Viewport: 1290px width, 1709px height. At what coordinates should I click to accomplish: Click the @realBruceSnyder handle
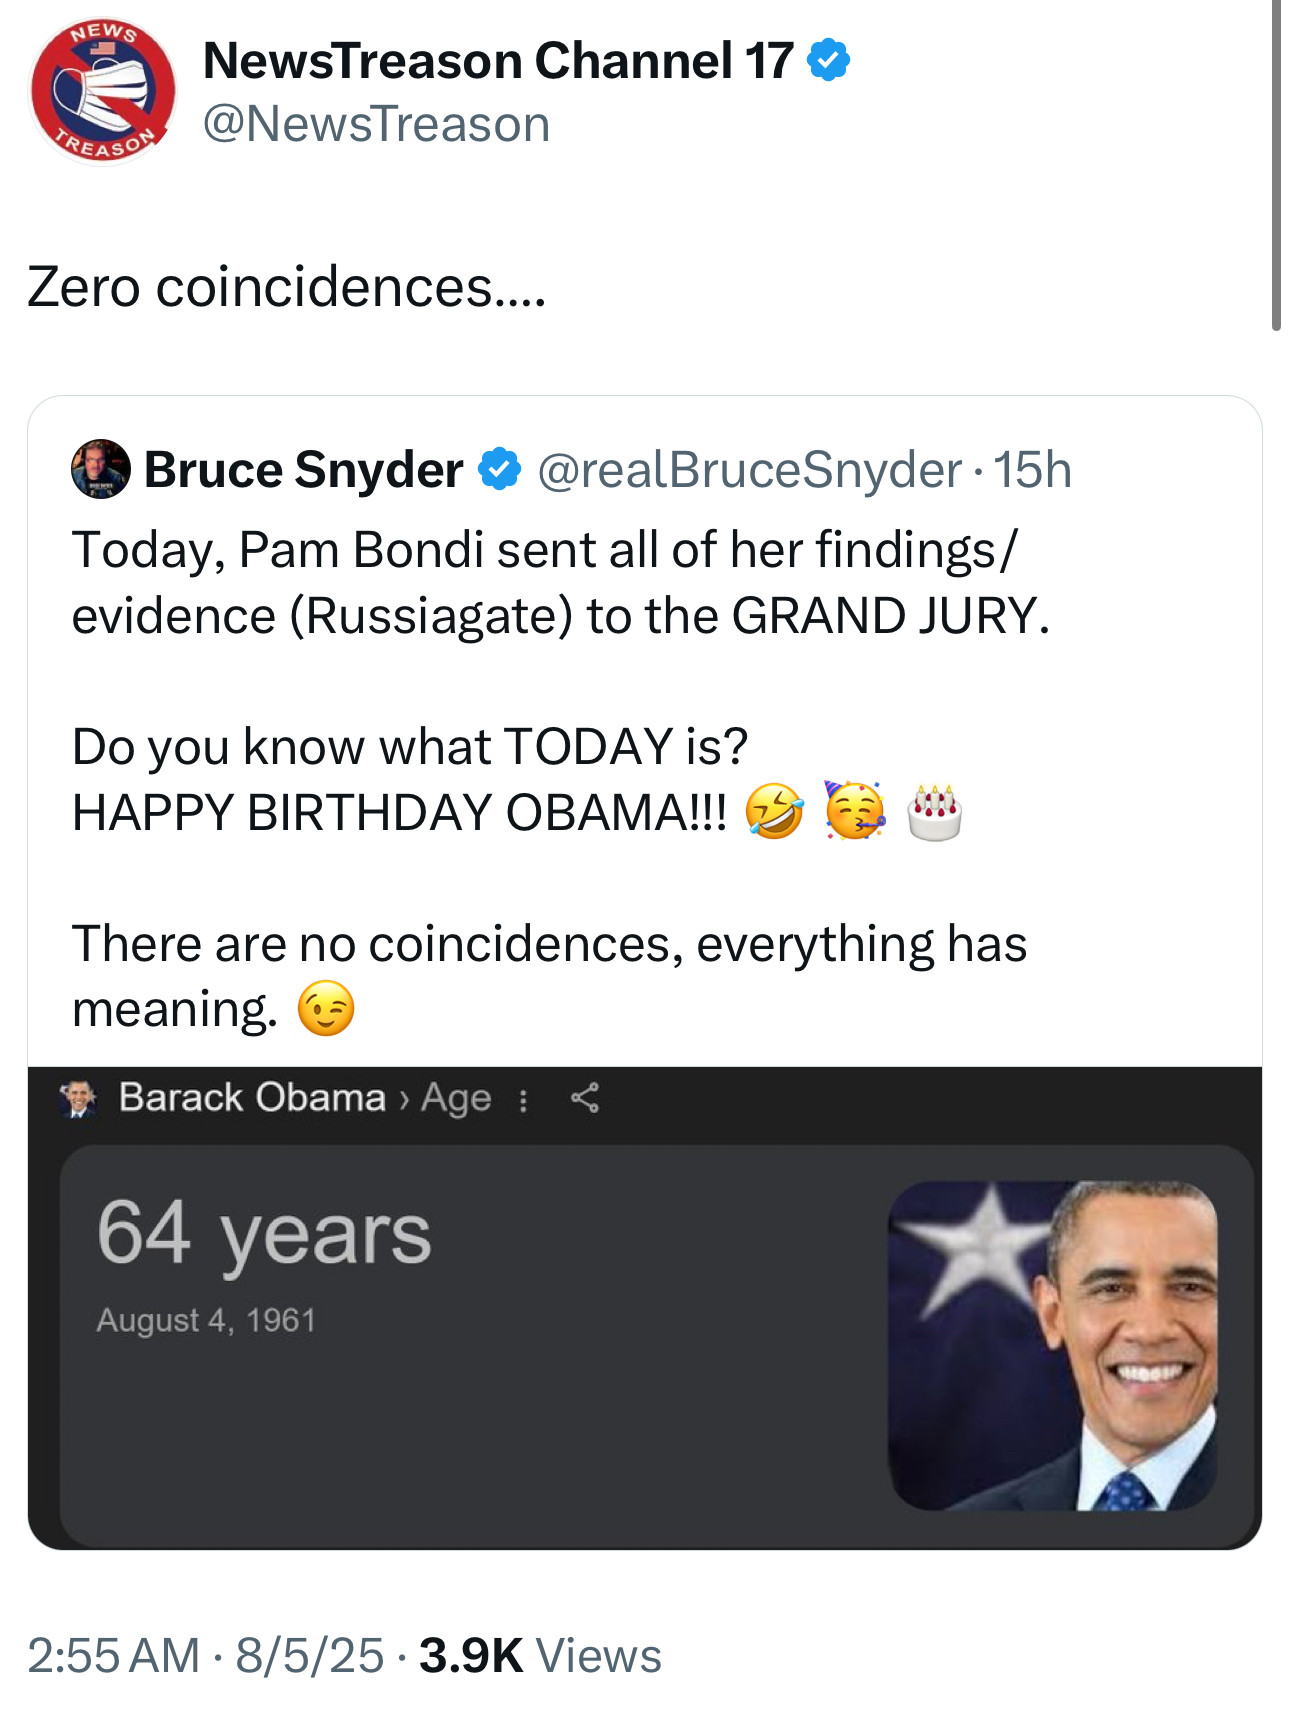tap(749, 470)
